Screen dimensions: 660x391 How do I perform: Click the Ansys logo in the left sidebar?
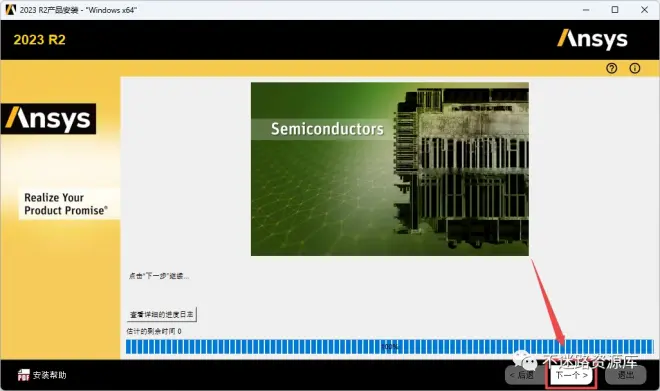(x=48, y=119)
